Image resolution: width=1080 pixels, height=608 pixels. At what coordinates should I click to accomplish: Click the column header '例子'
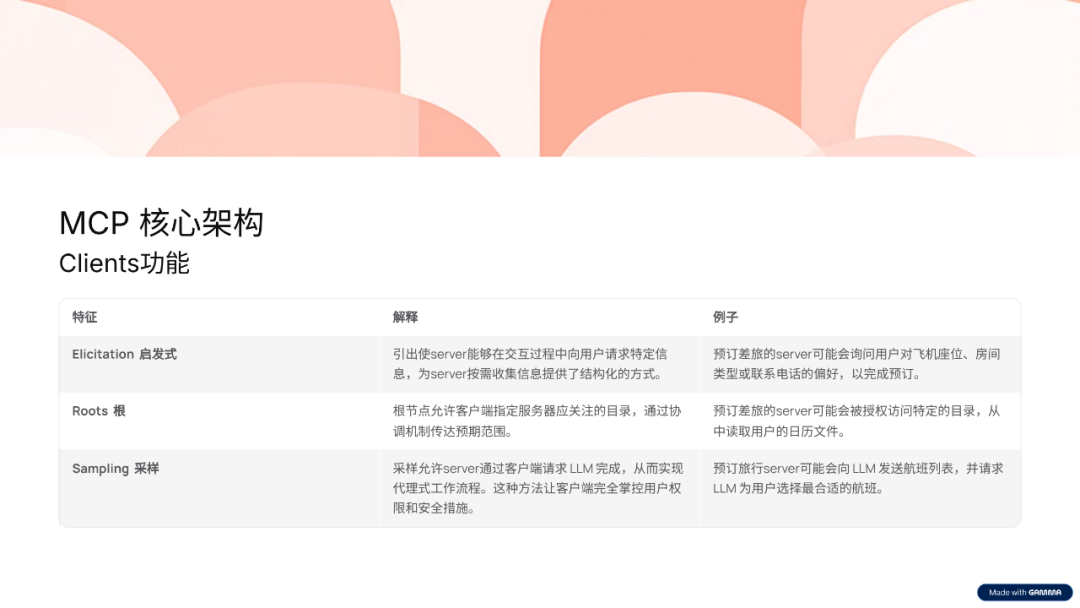725,317
